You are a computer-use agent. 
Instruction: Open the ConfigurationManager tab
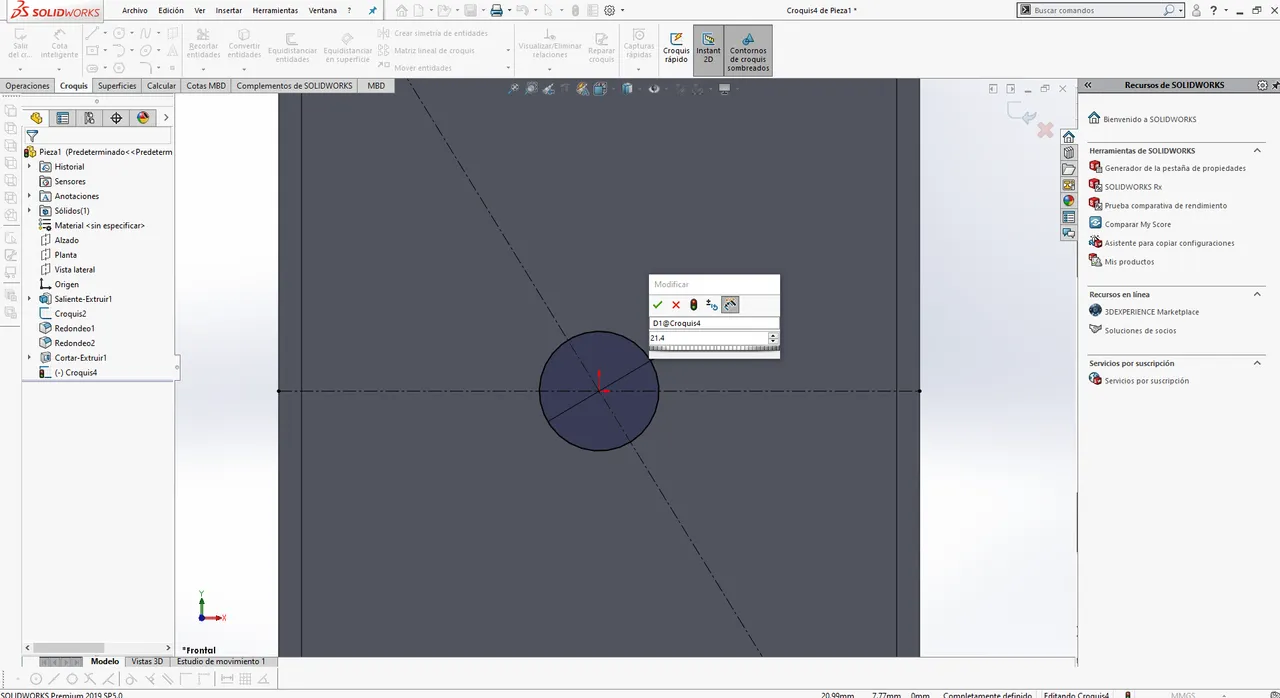(89, 118)
